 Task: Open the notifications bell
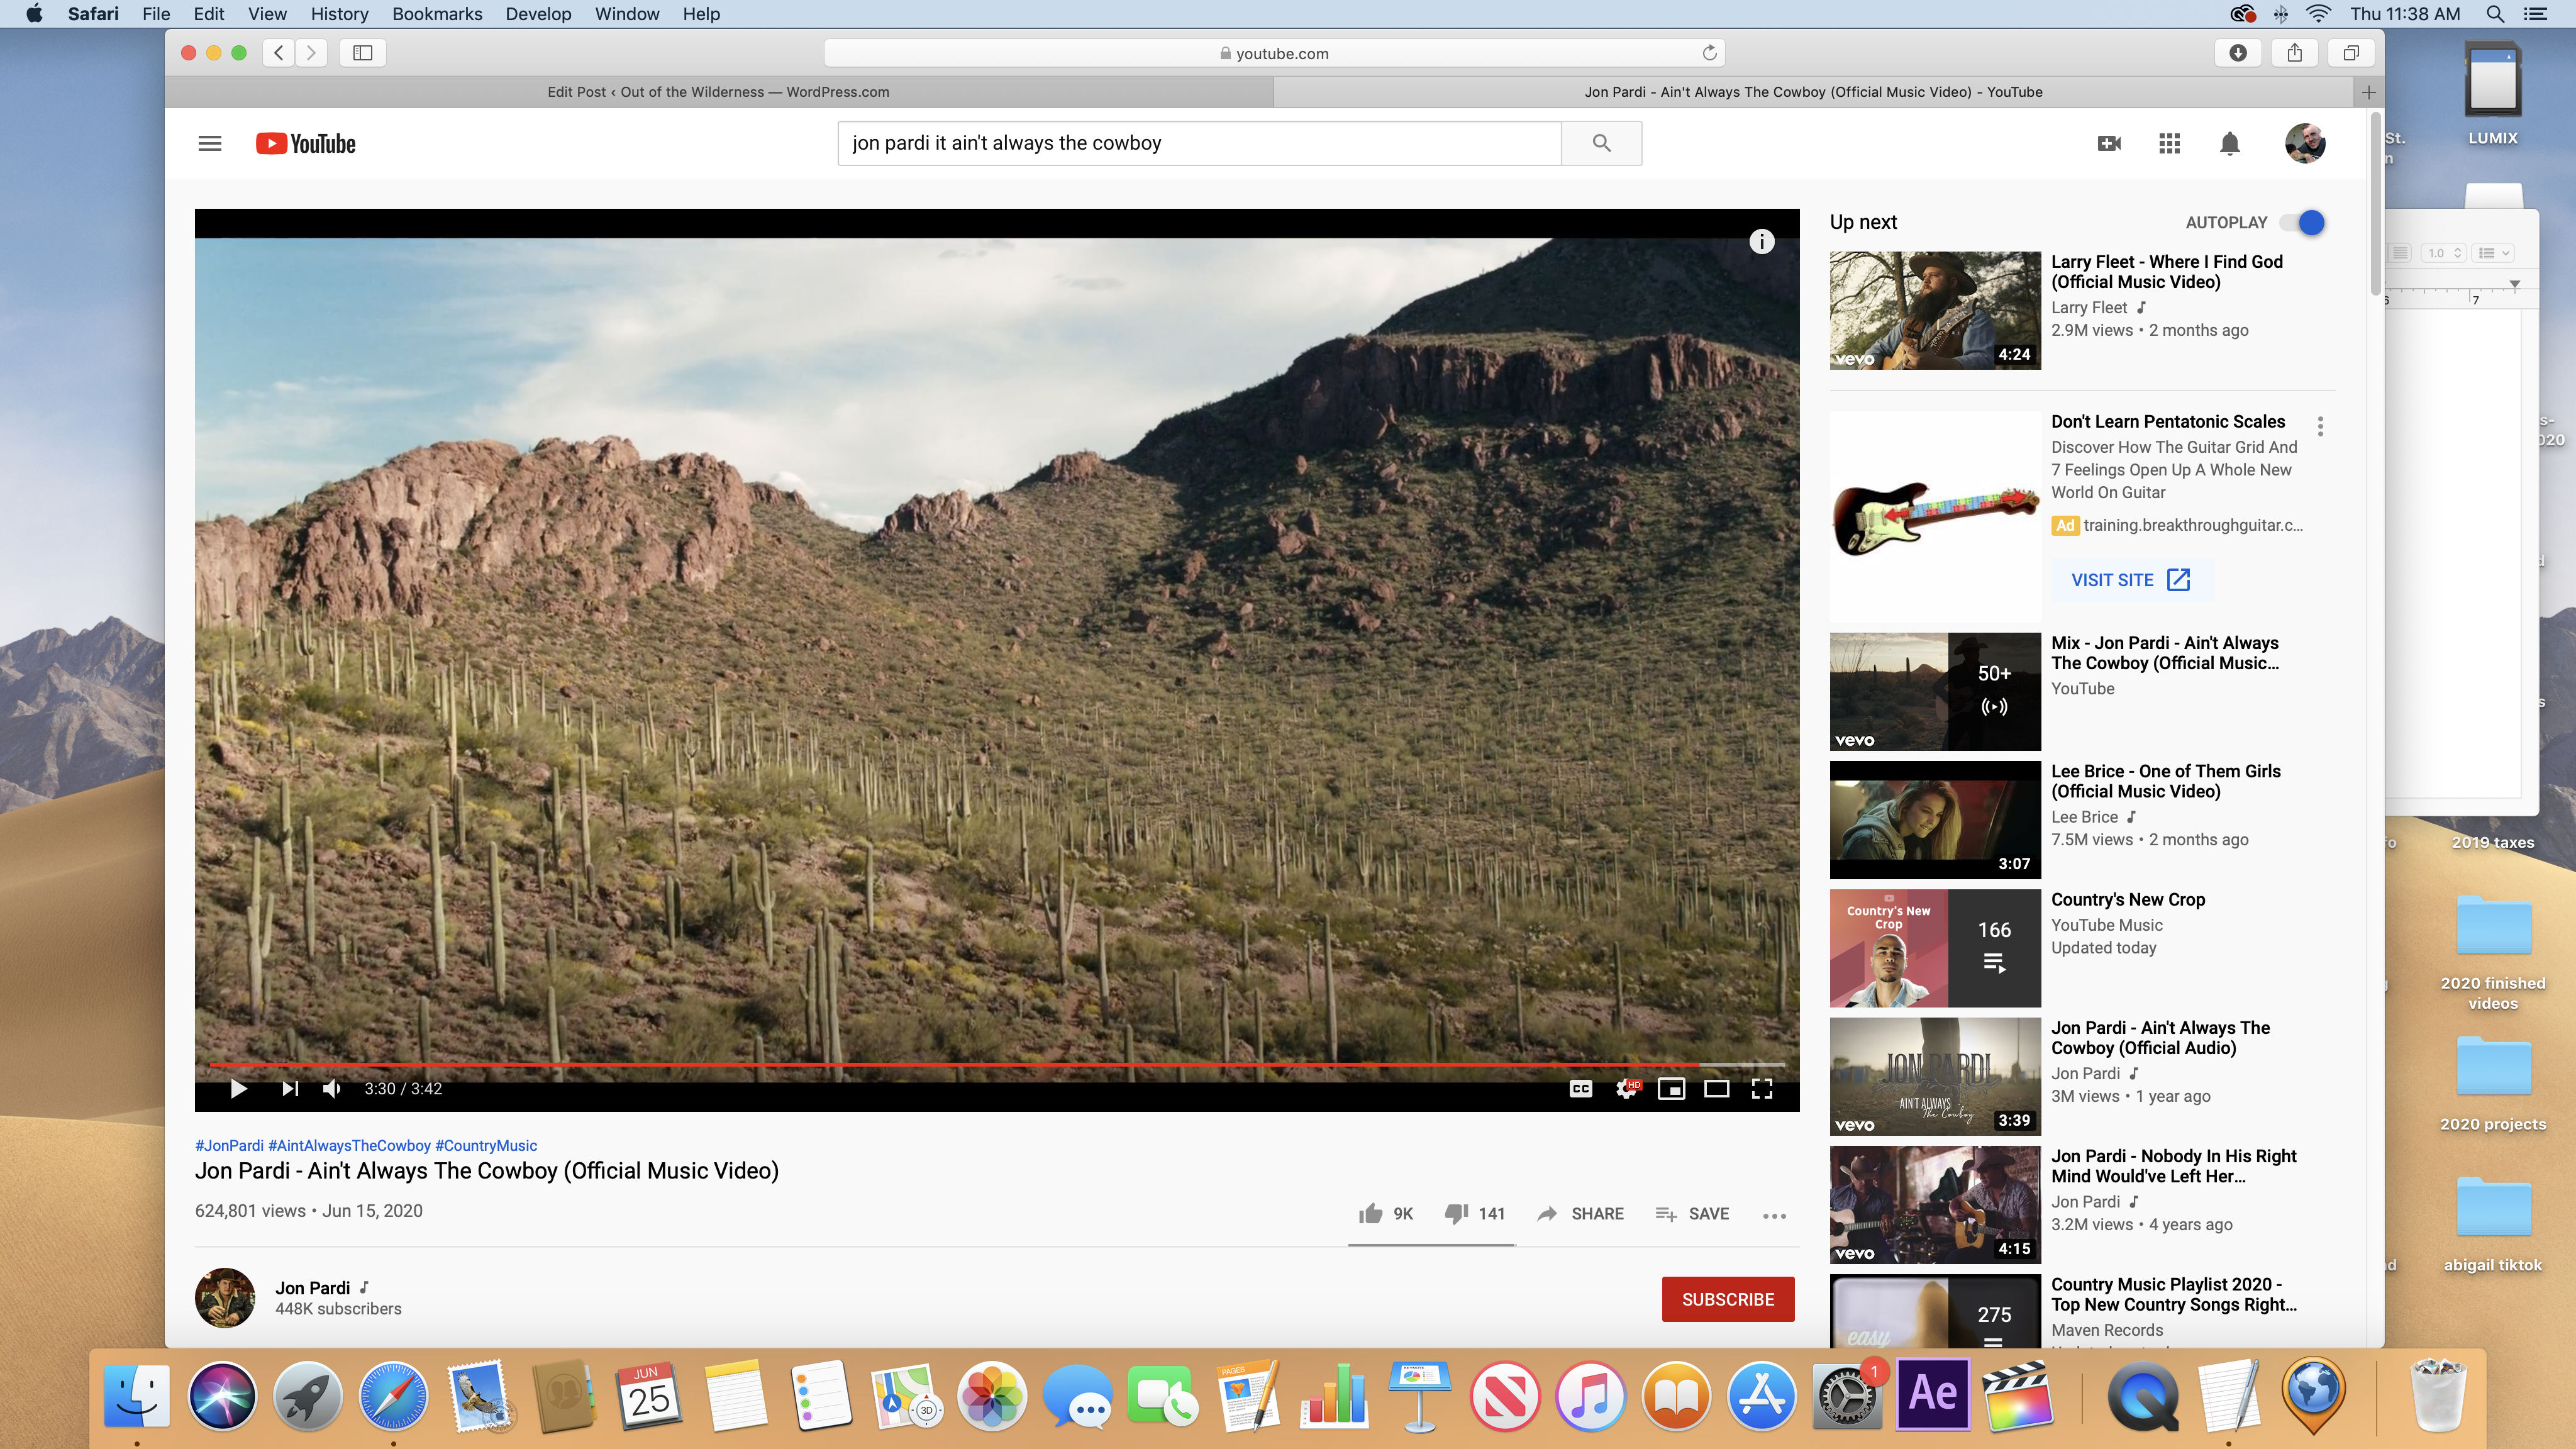pyautogui.click(x=2229, y=143)
